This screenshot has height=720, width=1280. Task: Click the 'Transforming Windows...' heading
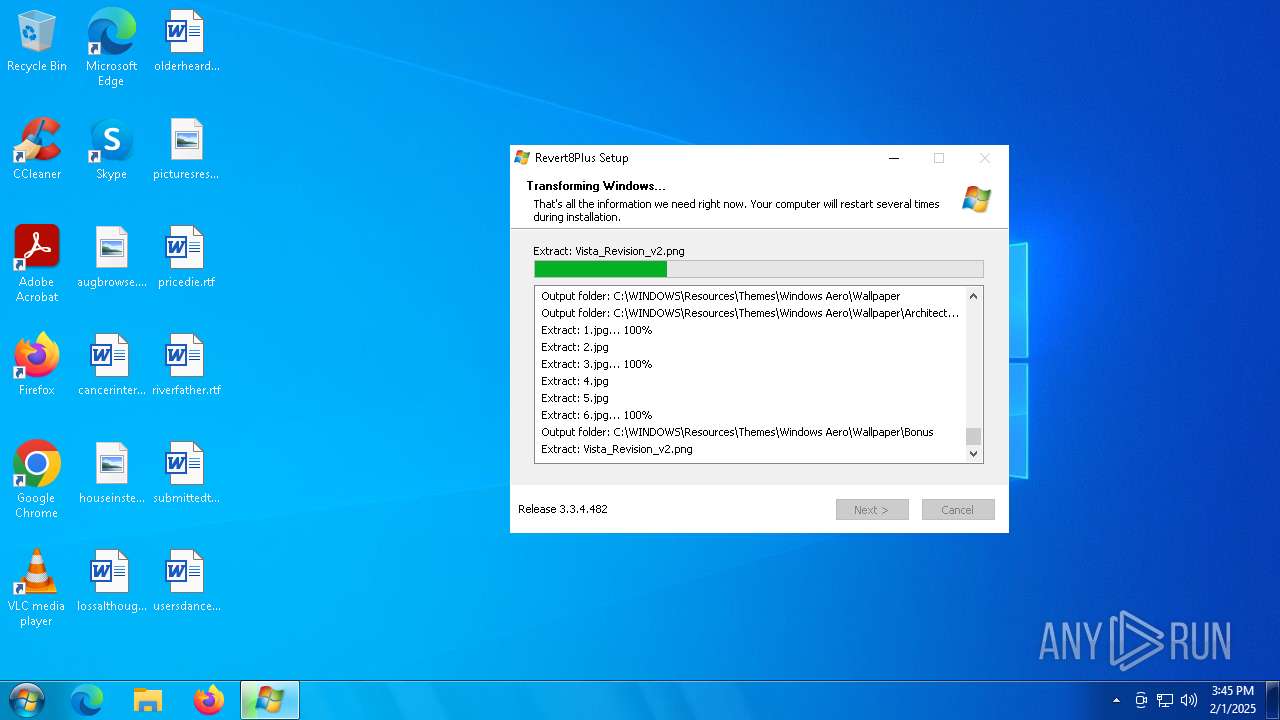596,186
